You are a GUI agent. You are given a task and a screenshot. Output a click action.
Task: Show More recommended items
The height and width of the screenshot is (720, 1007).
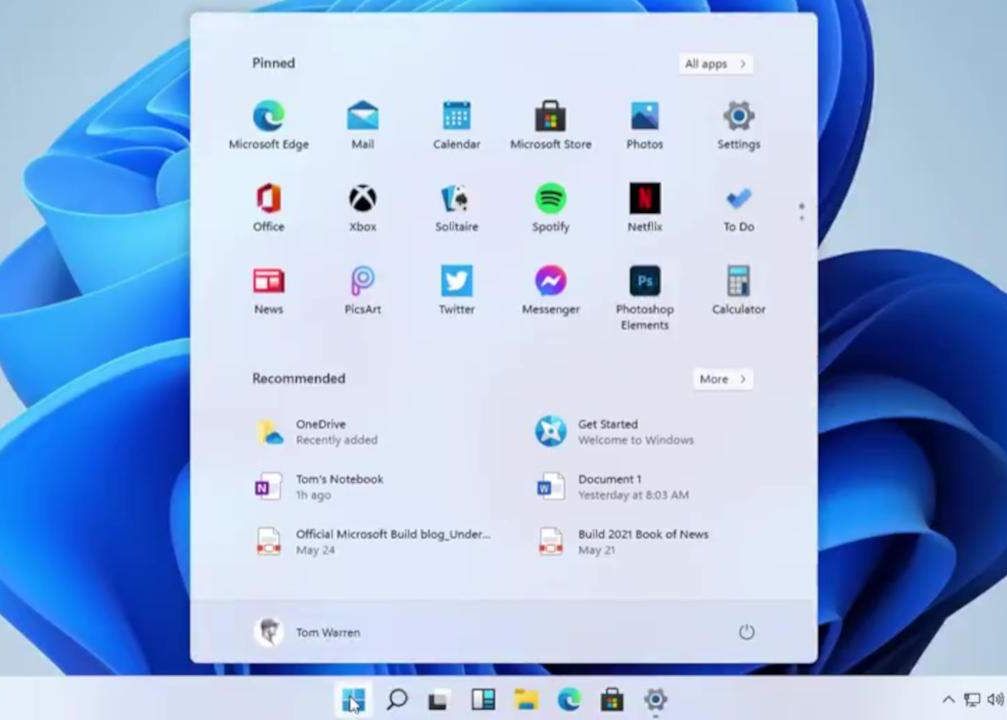(x=721, y=379)
